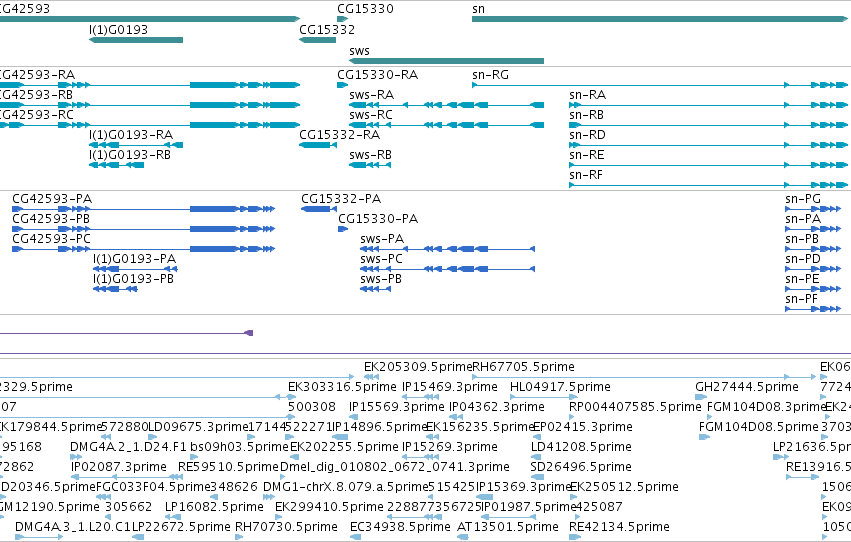Image resolution: width=851 pixels, height=542 pixels.
Task: Click the sn gene label
Action: coord(478,9)
